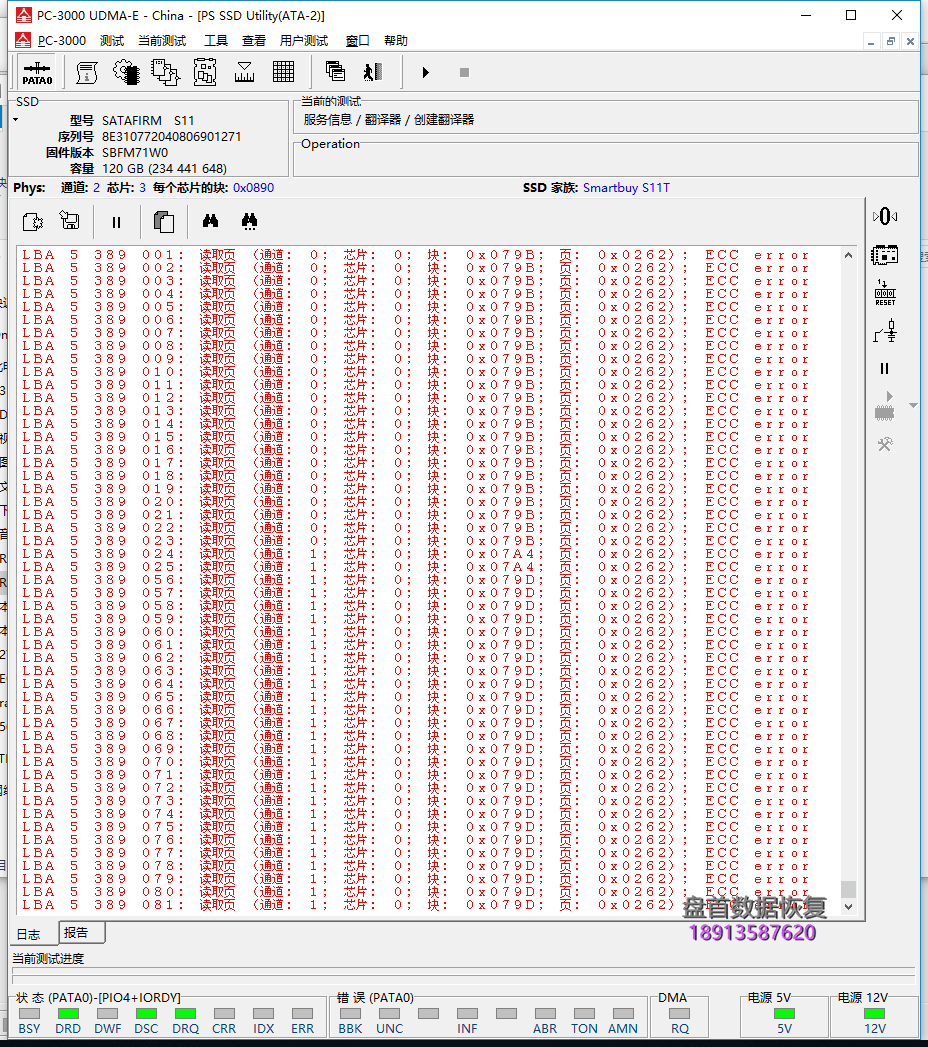
Task: Click the power switch circuit sidebar icon
Action: pos(885,331)
